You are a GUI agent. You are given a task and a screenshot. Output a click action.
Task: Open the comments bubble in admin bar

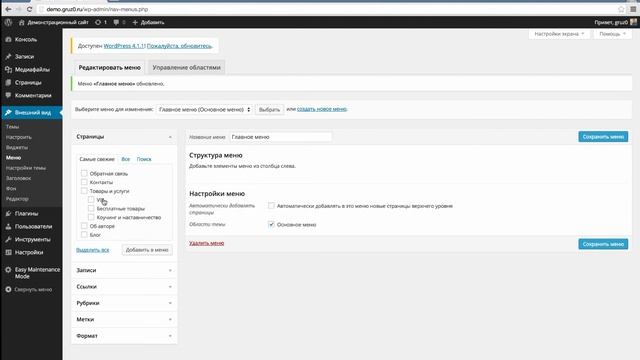pos(116,22)
